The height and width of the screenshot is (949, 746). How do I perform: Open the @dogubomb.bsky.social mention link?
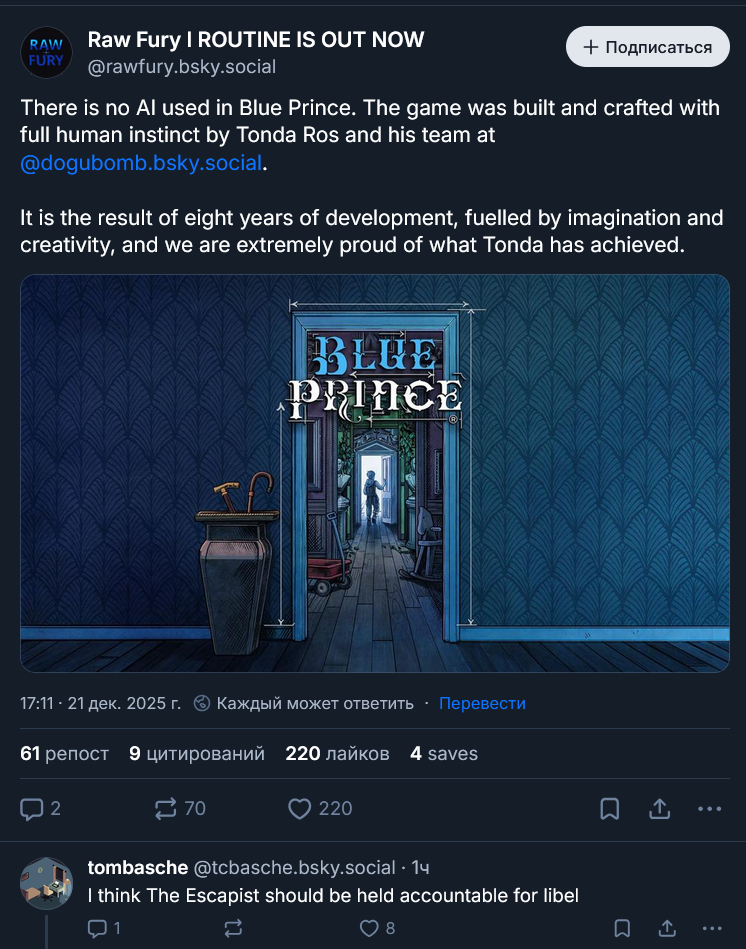tap(141, 163)
